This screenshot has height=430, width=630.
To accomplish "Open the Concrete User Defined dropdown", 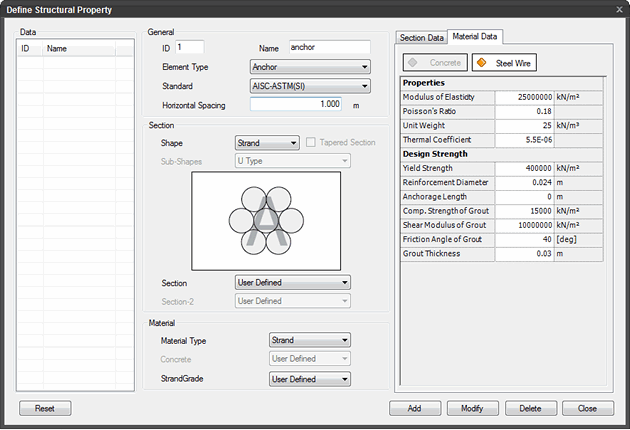I will (x=310, y=358).
